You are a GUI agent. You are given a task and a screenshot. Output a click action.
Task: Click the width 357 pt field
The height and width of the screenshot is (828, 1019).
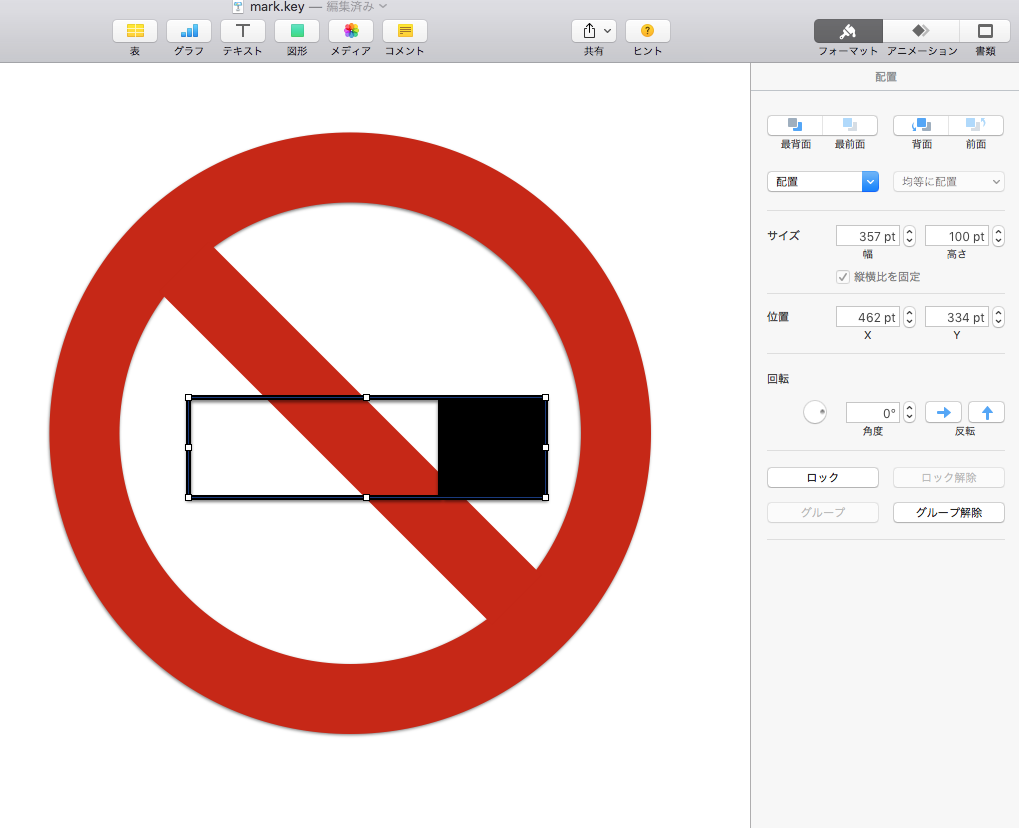click(x=868, y=236)
